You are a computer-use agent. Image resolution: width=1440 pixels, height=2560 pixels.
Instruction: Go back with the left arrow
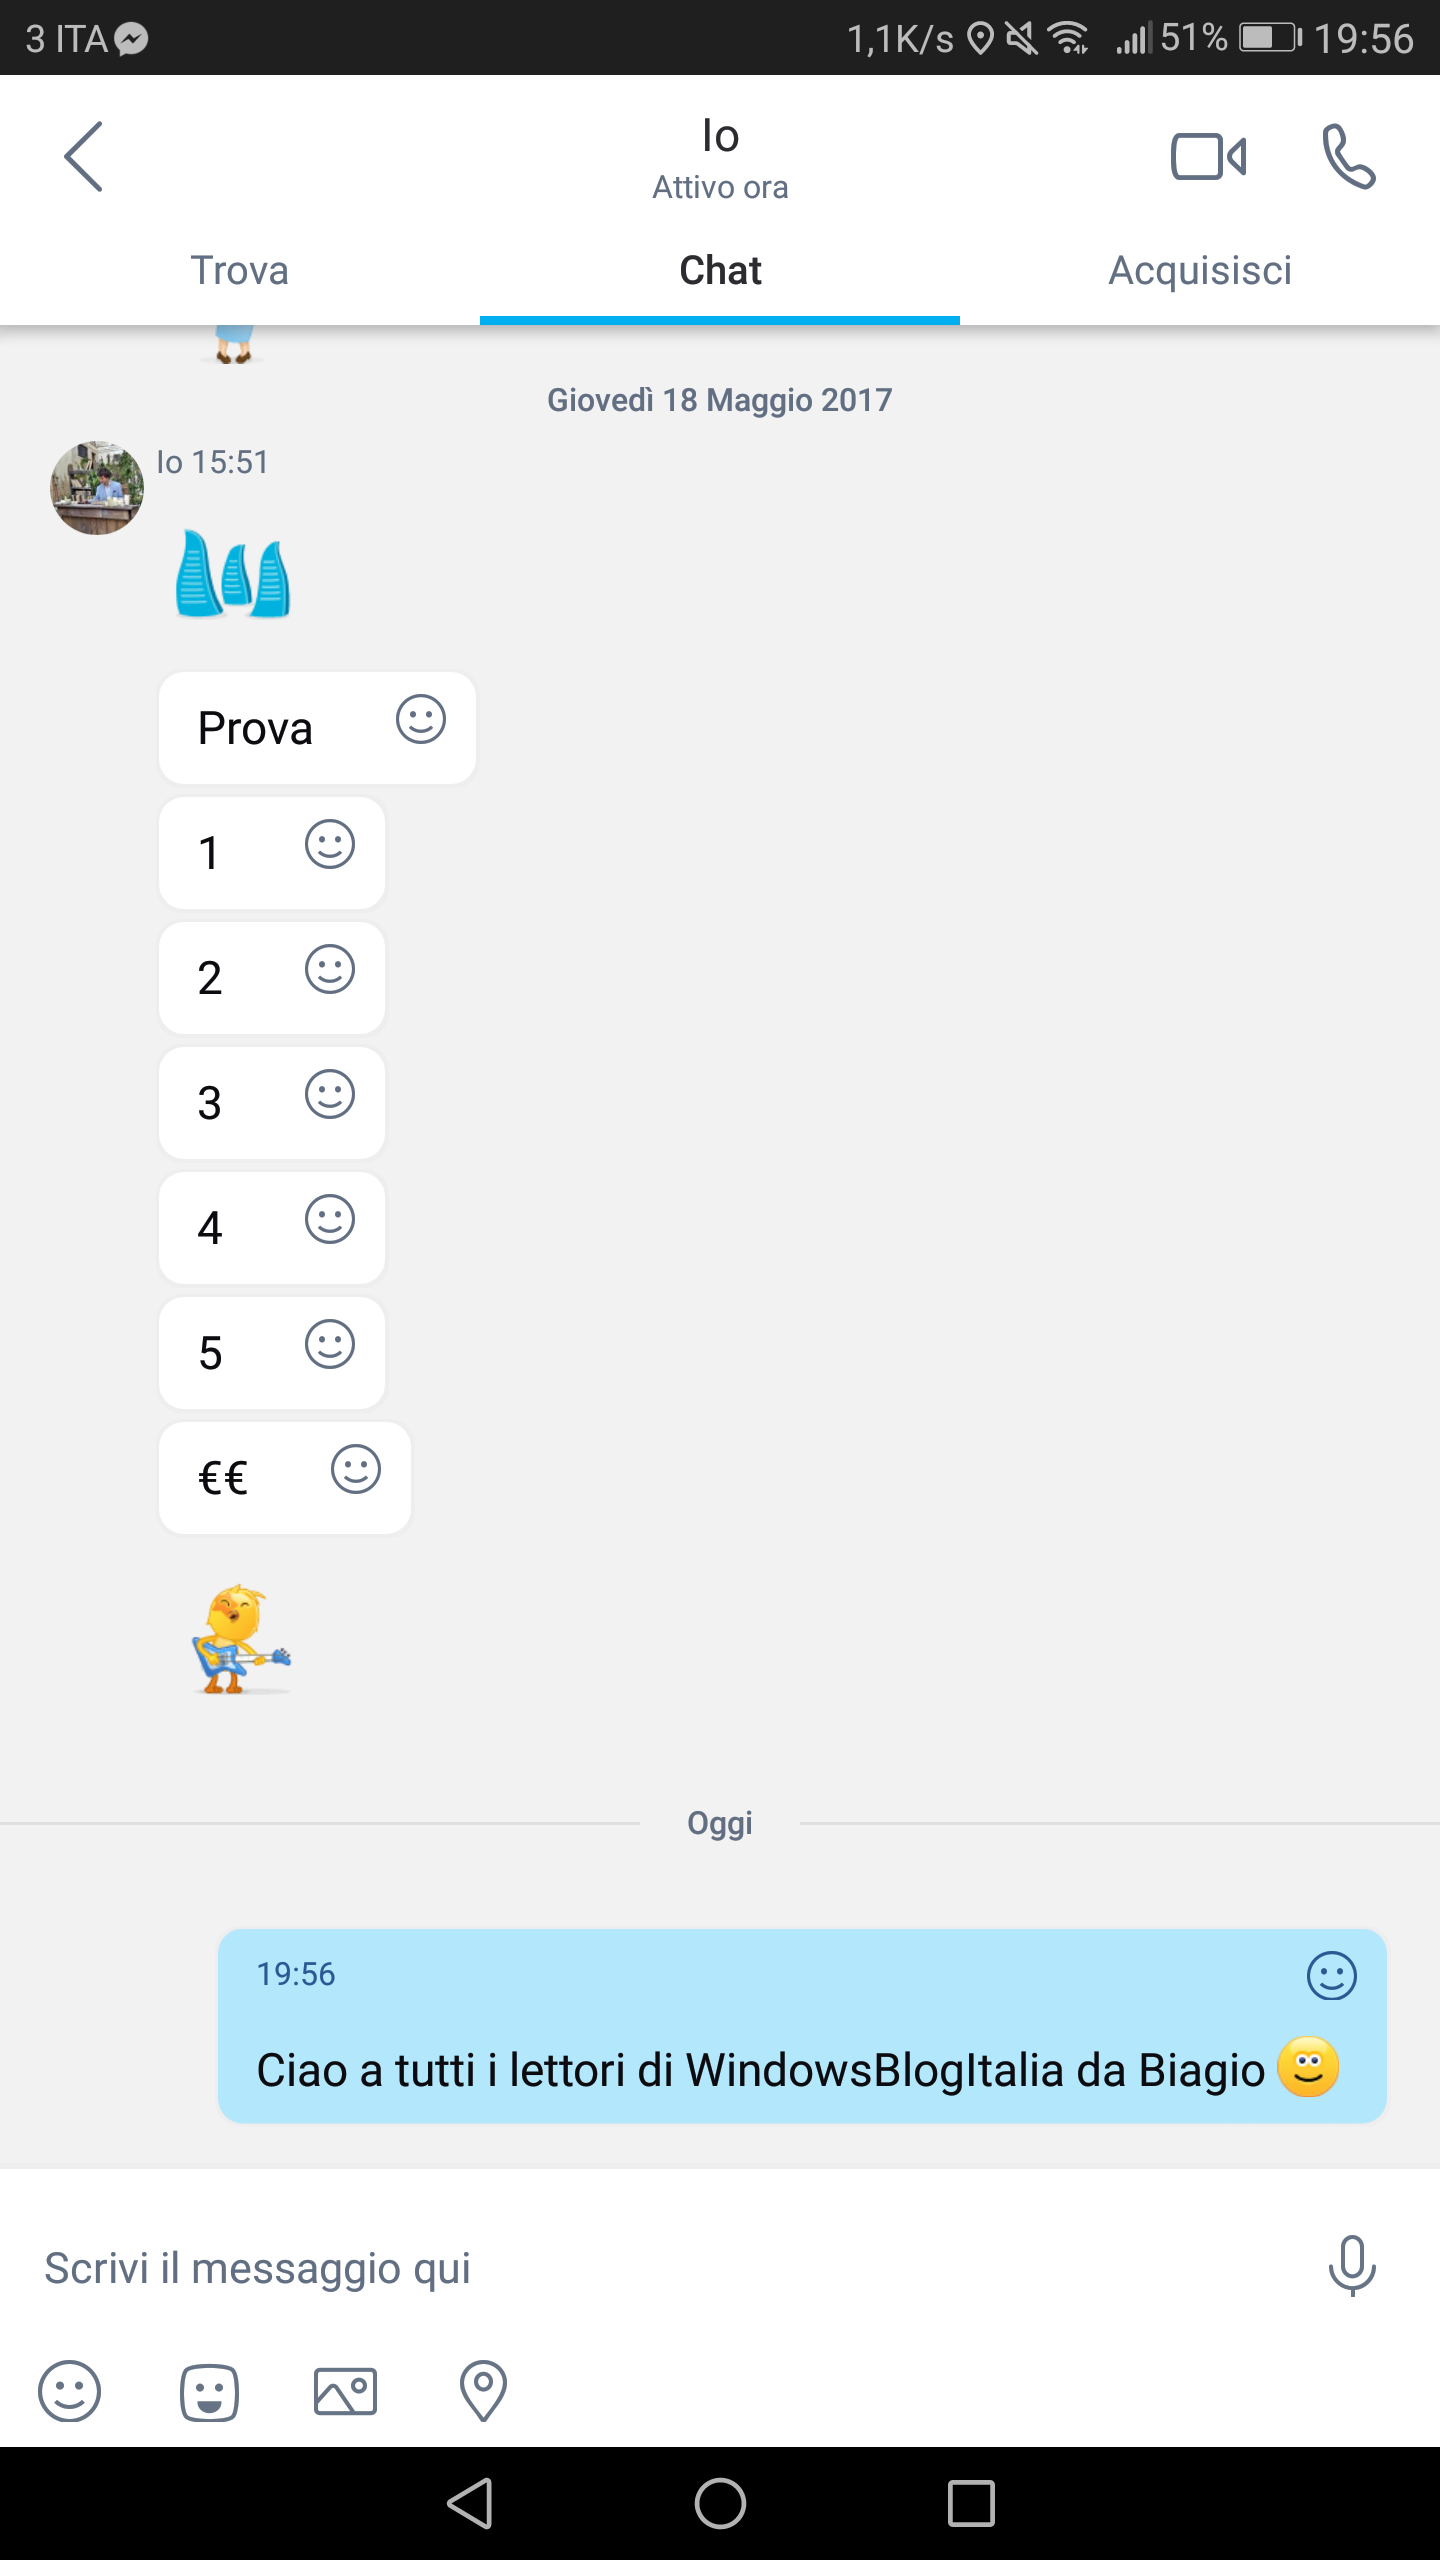[84, 157]
